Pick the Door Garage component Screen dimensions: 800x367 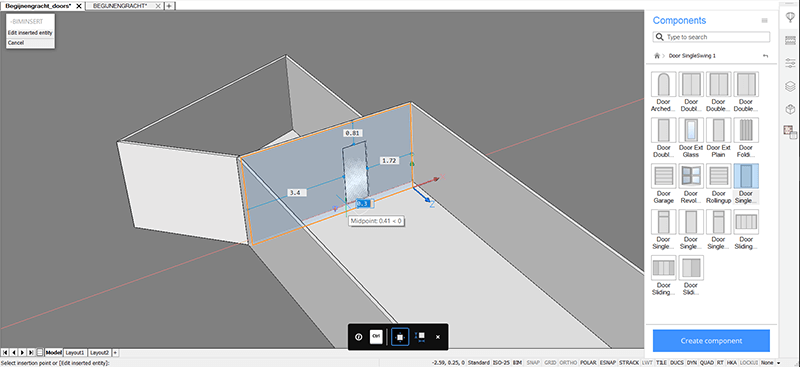(x=663, y=176)
